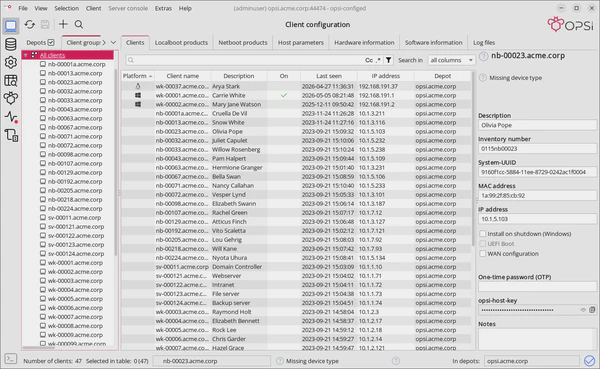
Task: Open the Search in all columns dropdown
Action: click(452, 60)
